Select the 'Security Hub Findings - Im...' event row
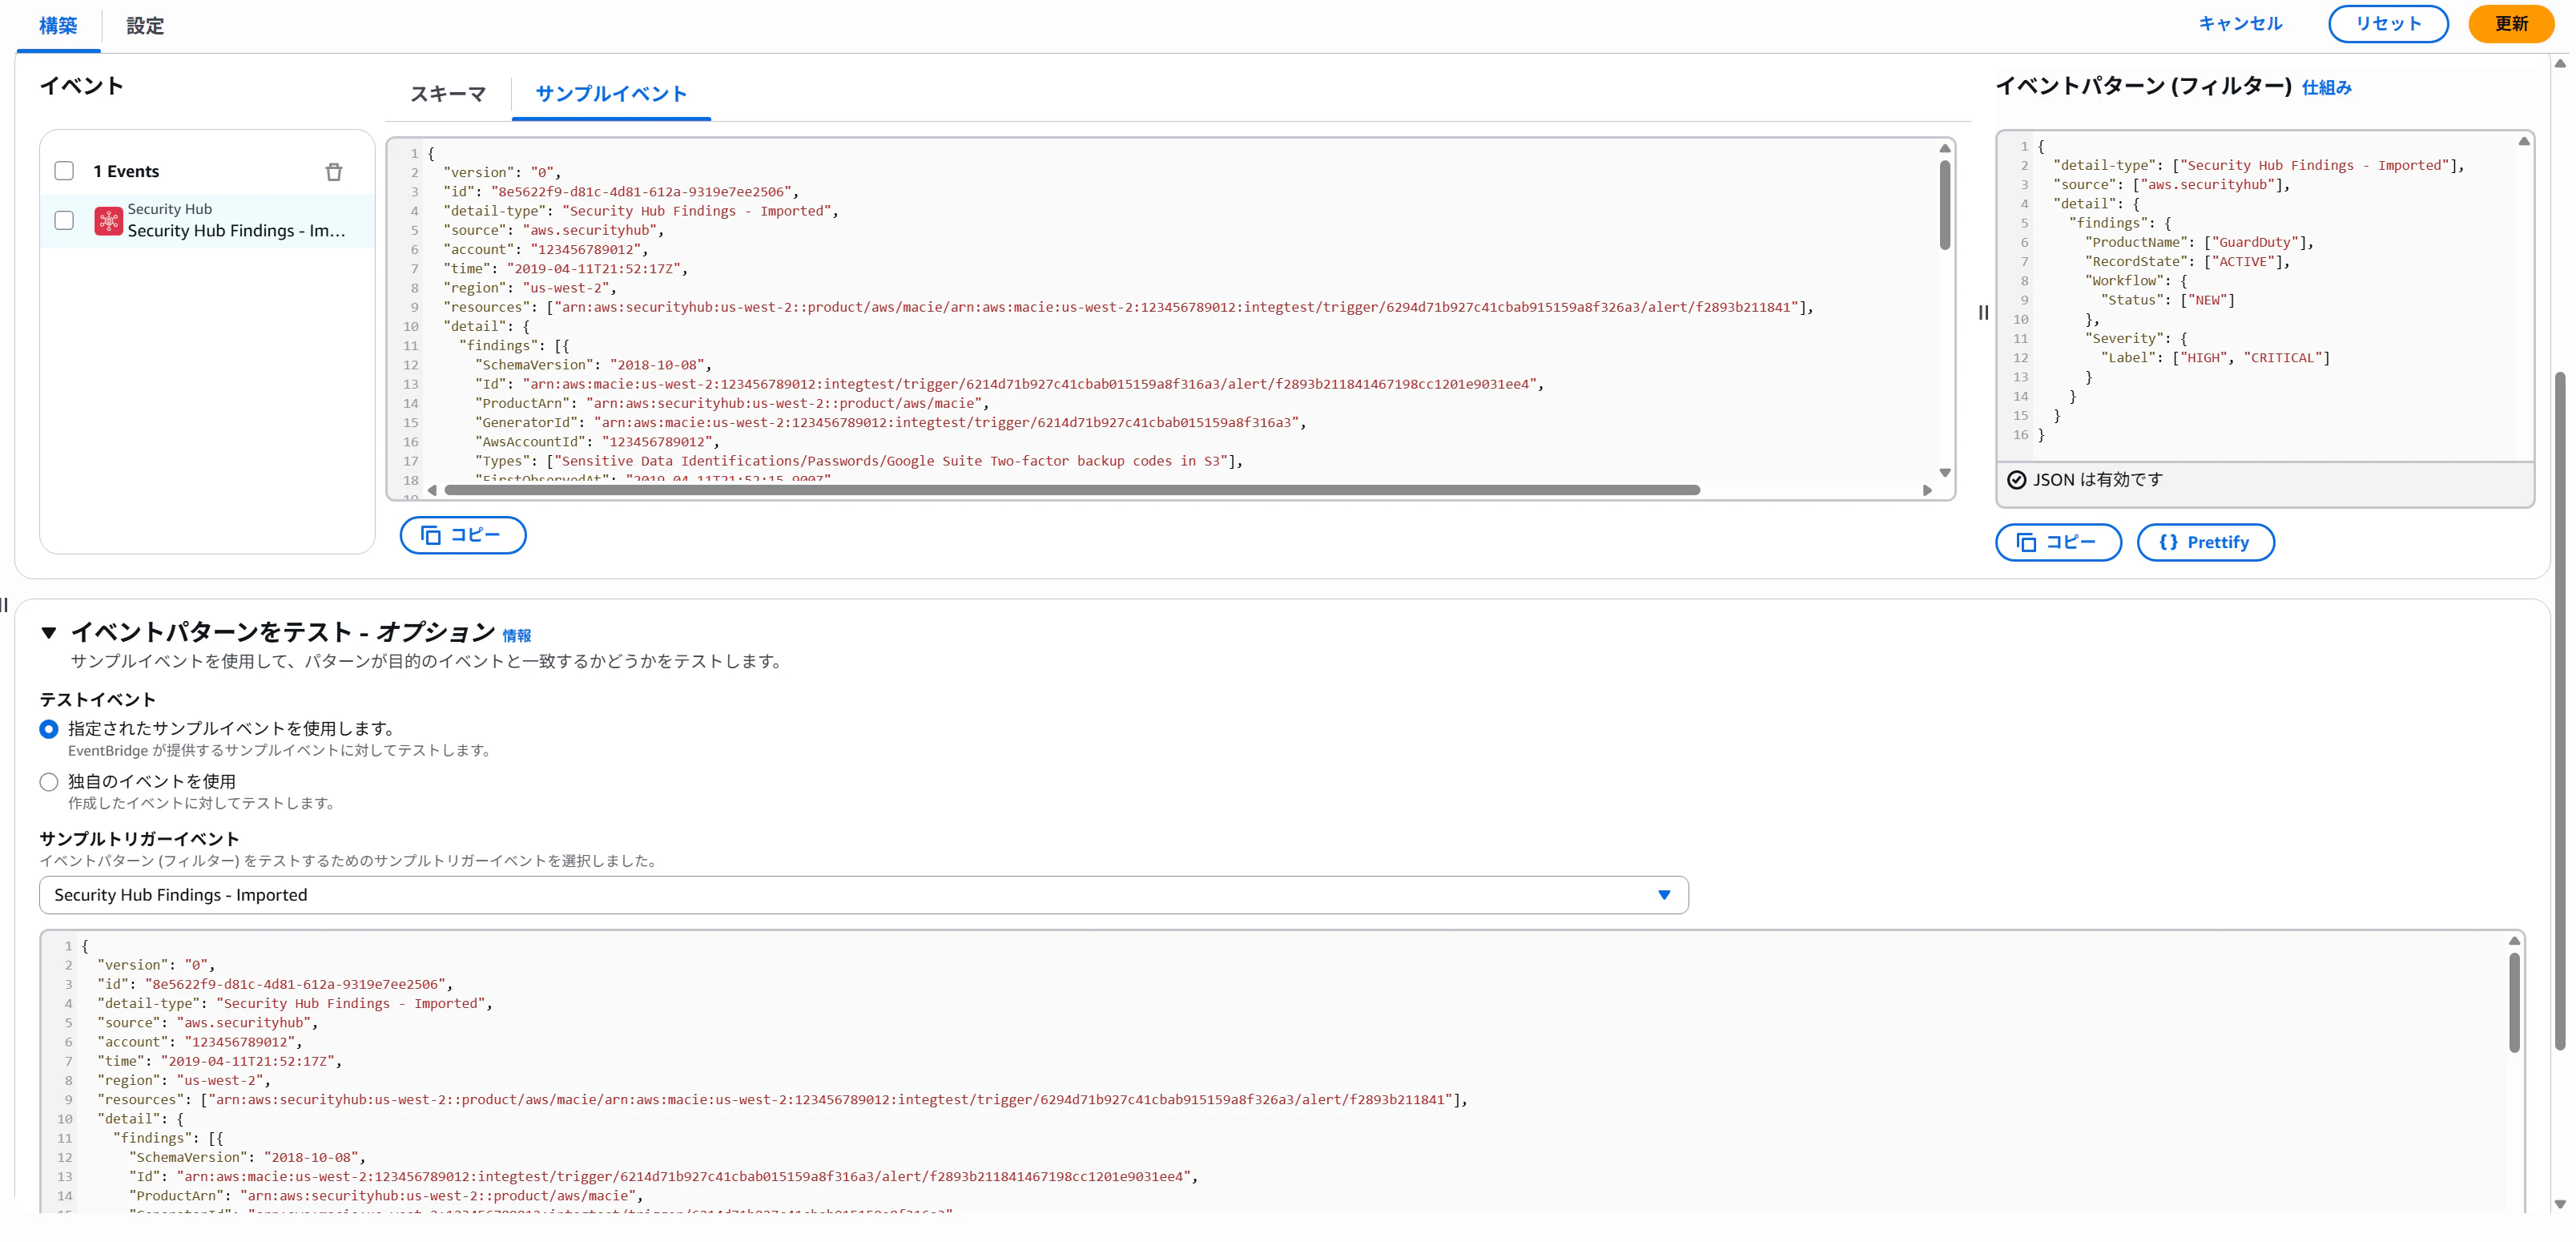The width and height of the screenshot is (2576, 1242). [x=208, y=220]
